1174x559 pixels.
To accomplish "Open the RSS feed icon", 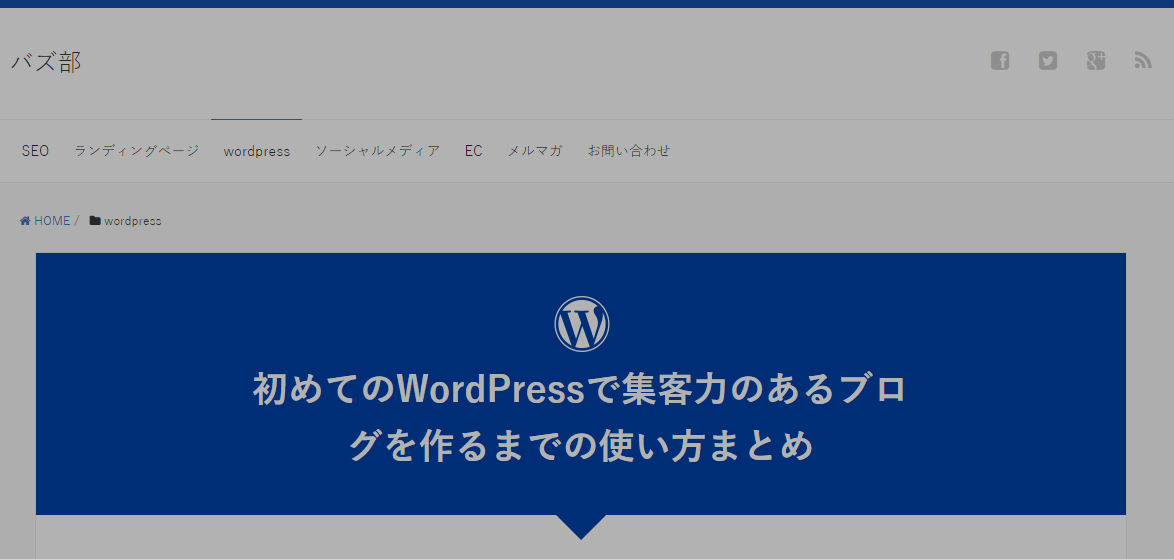I will [x=1143, y=61].
